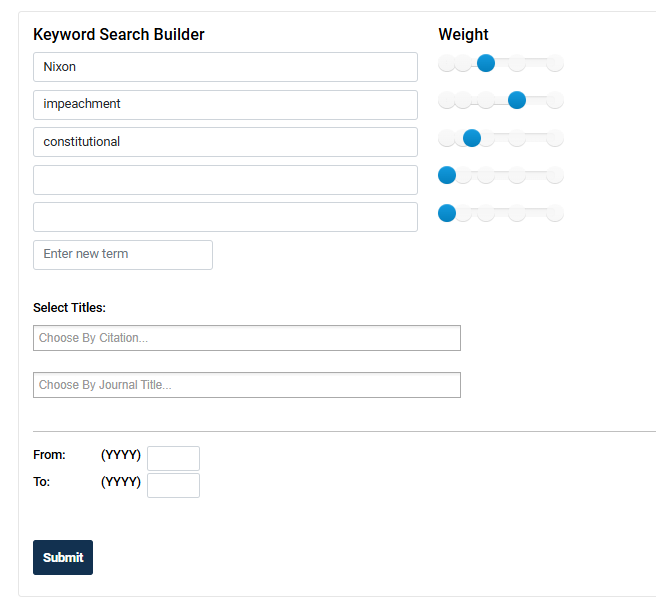656x611 pixels.
Task: Click the fifth empty keyword field
Action: (x=225, y=217)
